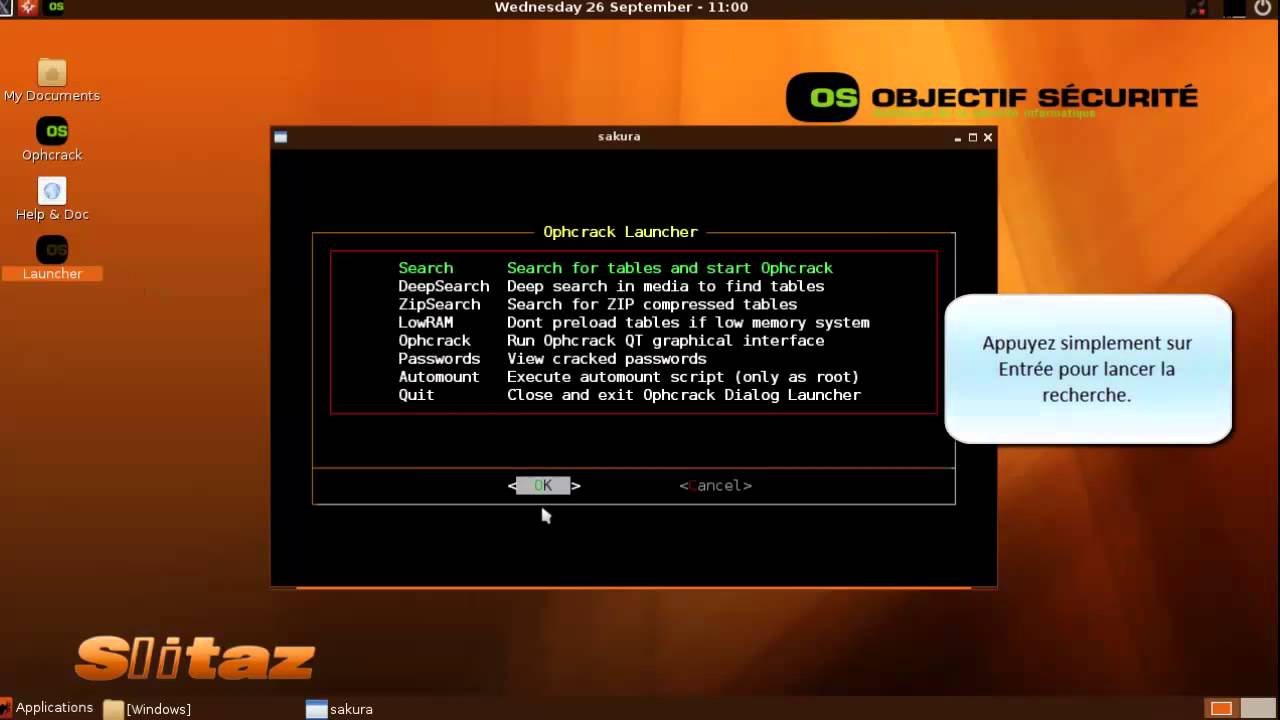Switch to the sakura taskbar entry
The width and height of the screenshot is (1280, 720).
pyautogui.click(x=340, y=709)
